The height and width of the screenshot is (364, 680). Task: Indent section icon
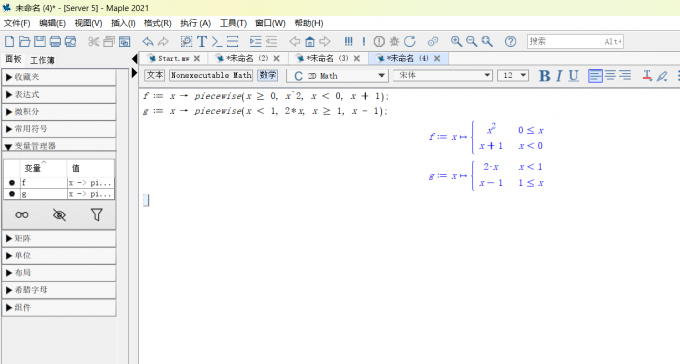[x=255, y=41]
